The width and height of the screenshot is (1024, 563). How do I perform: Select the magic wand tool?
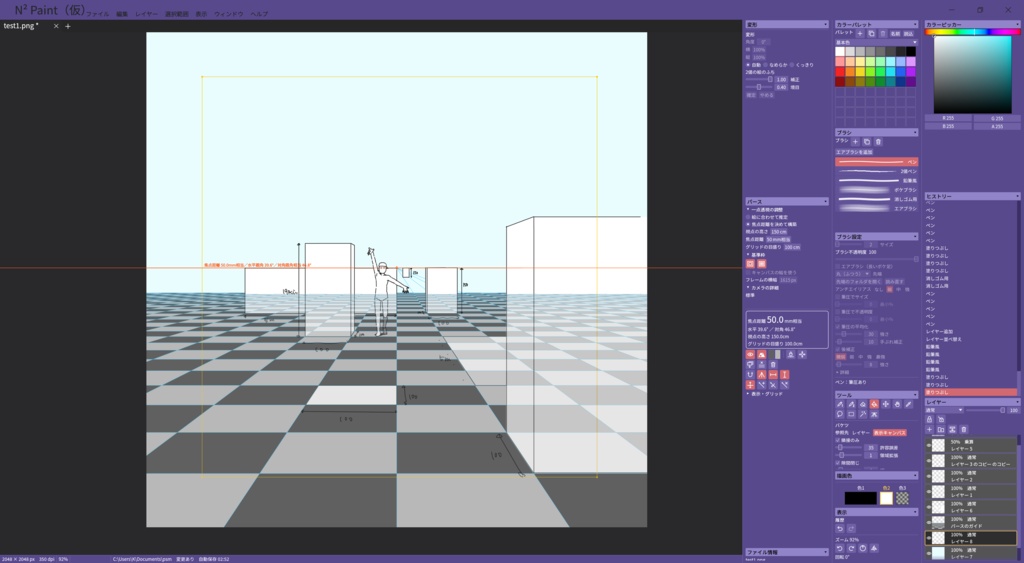863,414
